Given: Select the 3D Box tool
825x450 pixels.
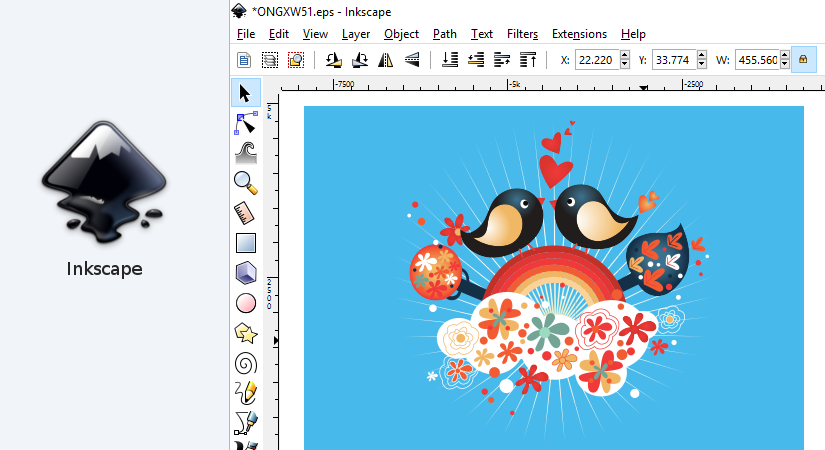Looking at the screenshot, I should [245, 272].
